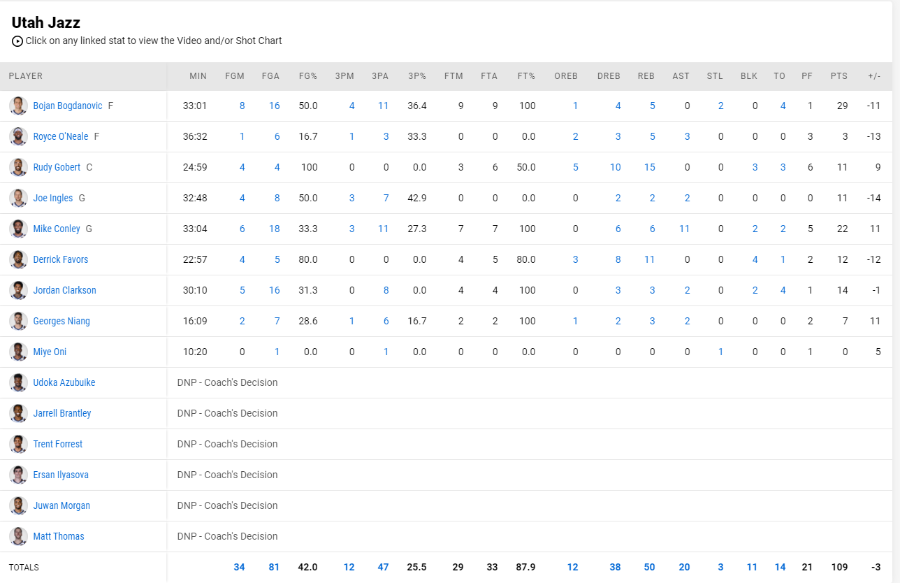The image size is (900, 583).
Task: Go to Rudy Gobert's profile link
Action: (57, 167)
